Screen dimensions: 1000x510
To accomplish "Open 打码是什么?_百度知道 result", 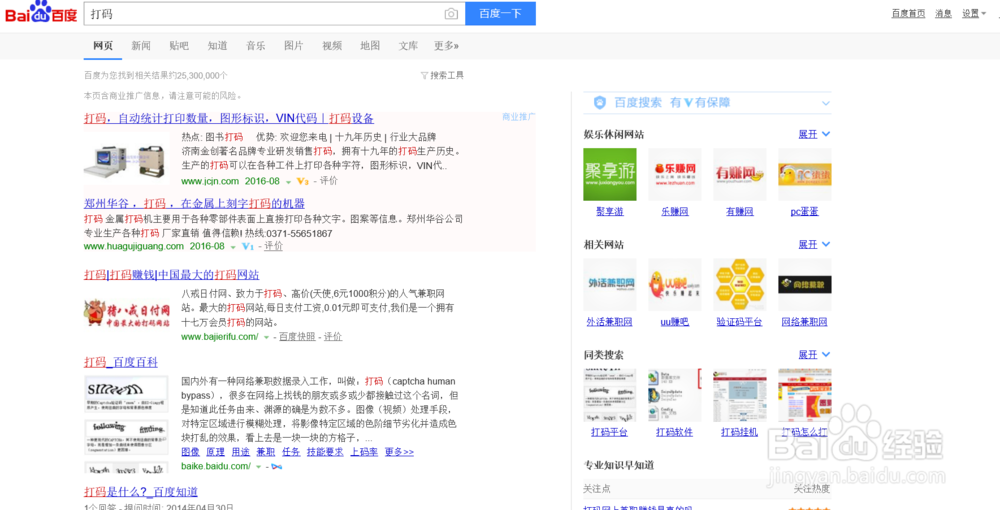I will coord(141,492).
